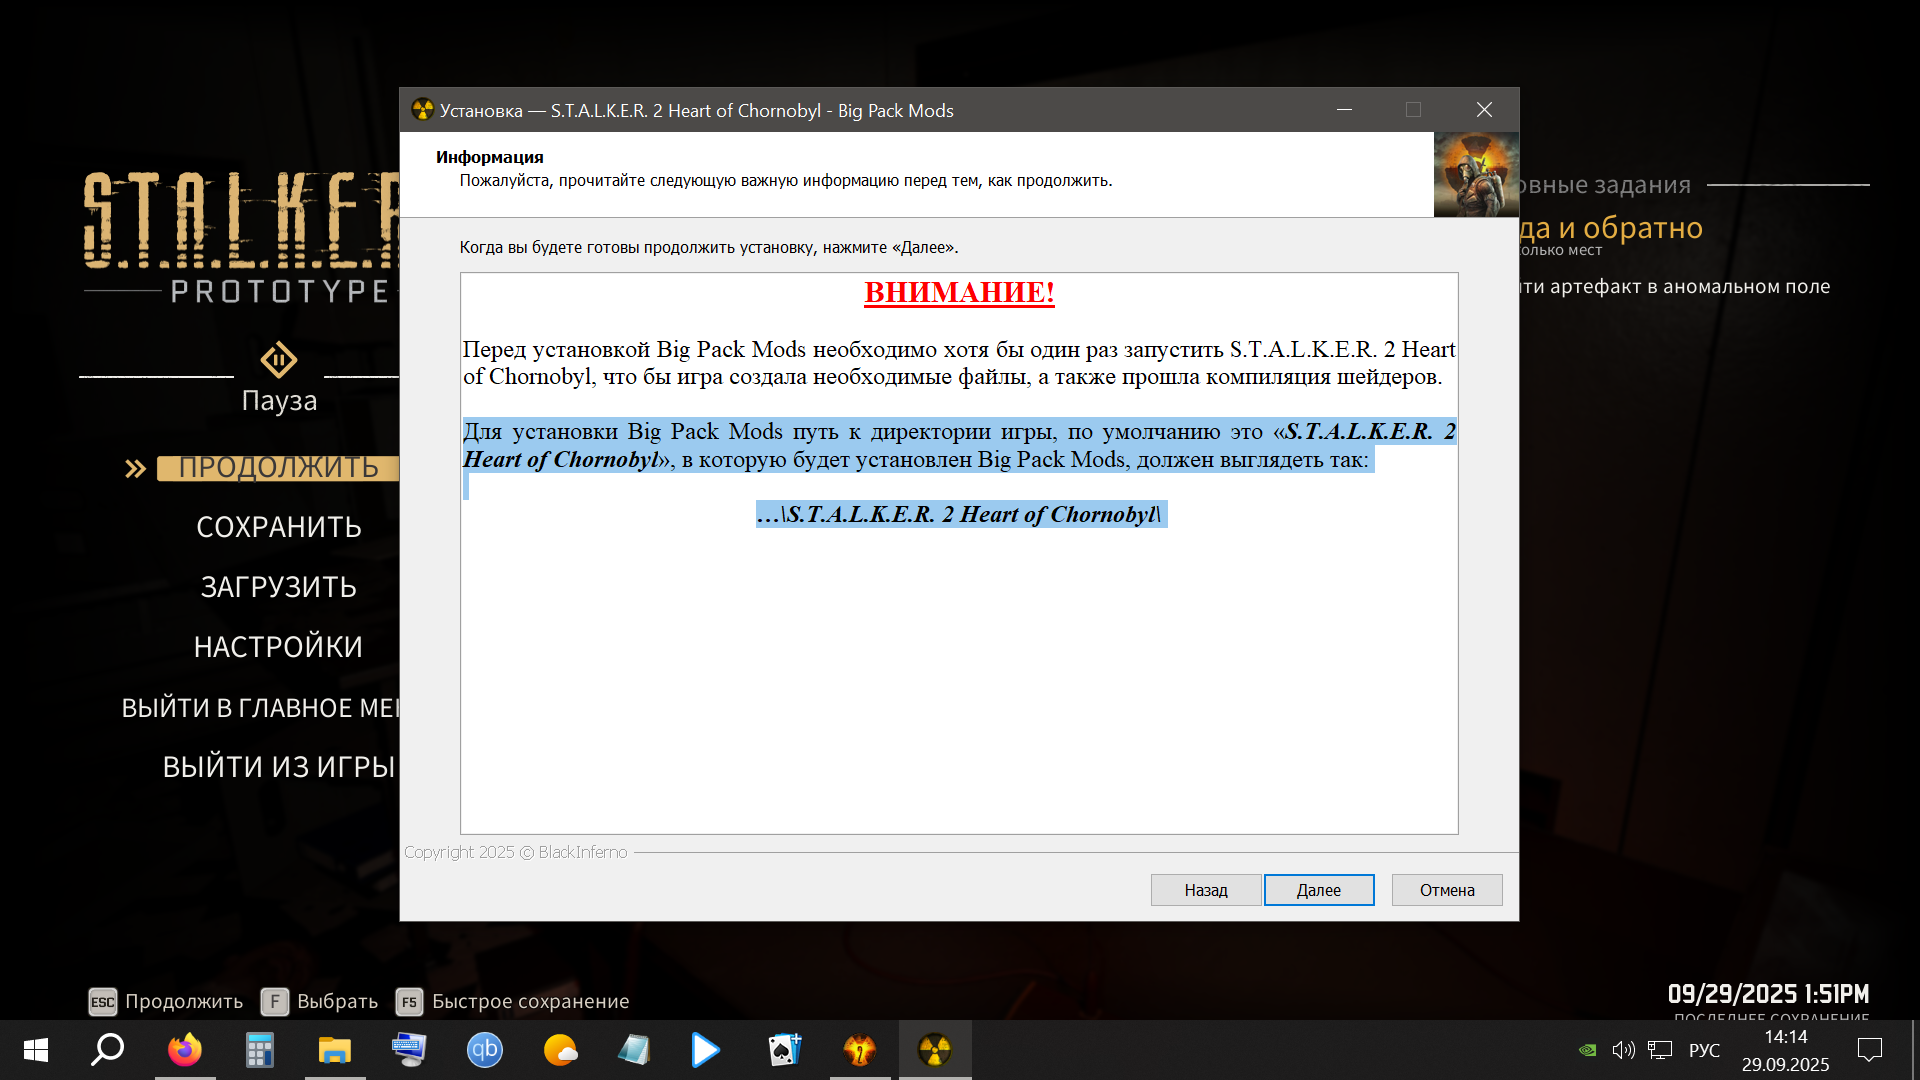Viewport: 1920px width, 1080px height.
Task: Open qBittorrent from the taskbar
Action: 485,1050
